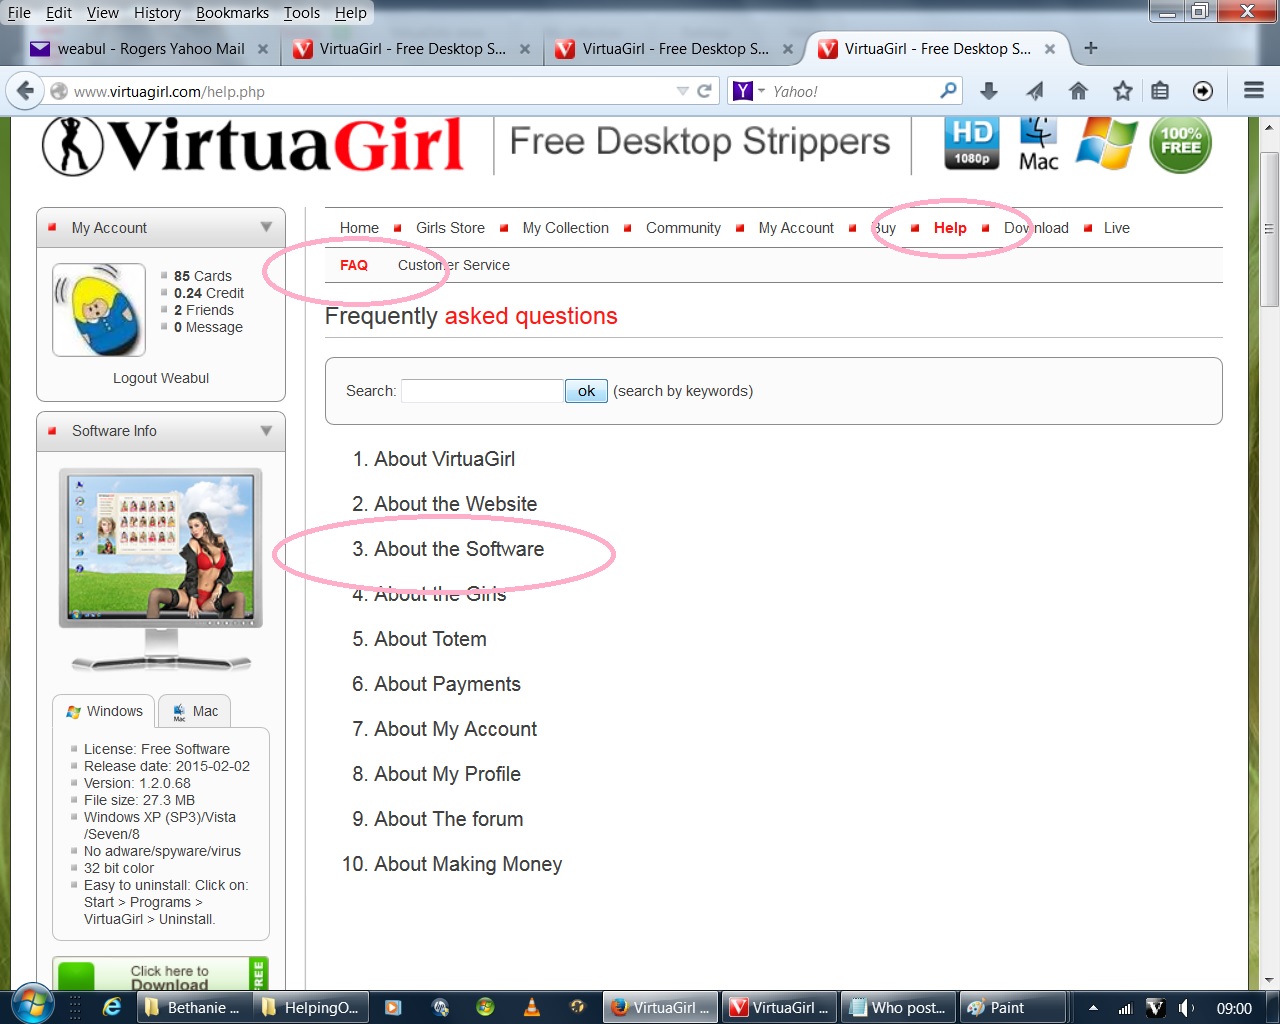Click the paper plane share icon

[x=1034, y=91]
